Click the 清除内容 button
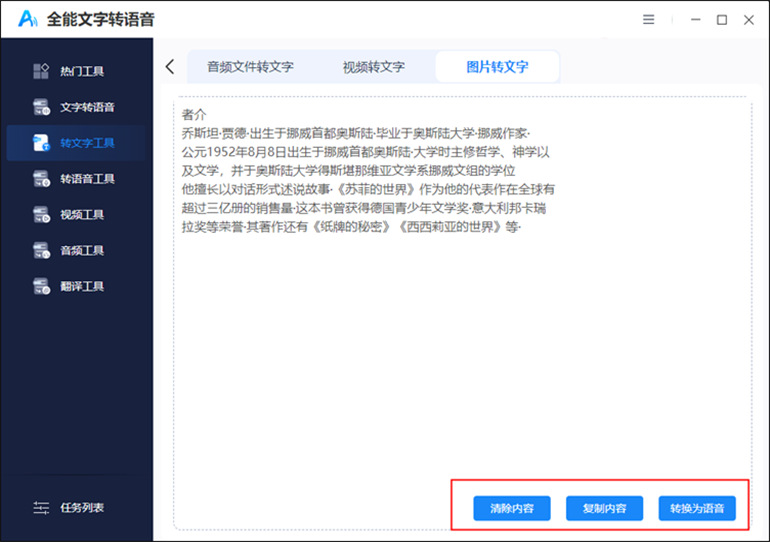This screenshot has height=542, width=770. (x=512, y=508)
